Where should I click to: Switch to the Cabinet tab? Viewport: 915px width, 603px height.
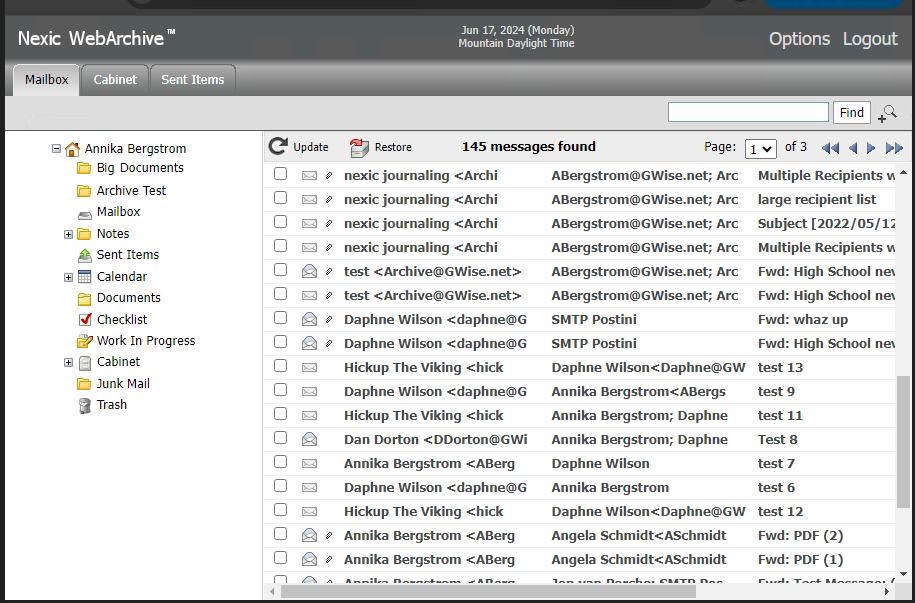tap(115, 80)
